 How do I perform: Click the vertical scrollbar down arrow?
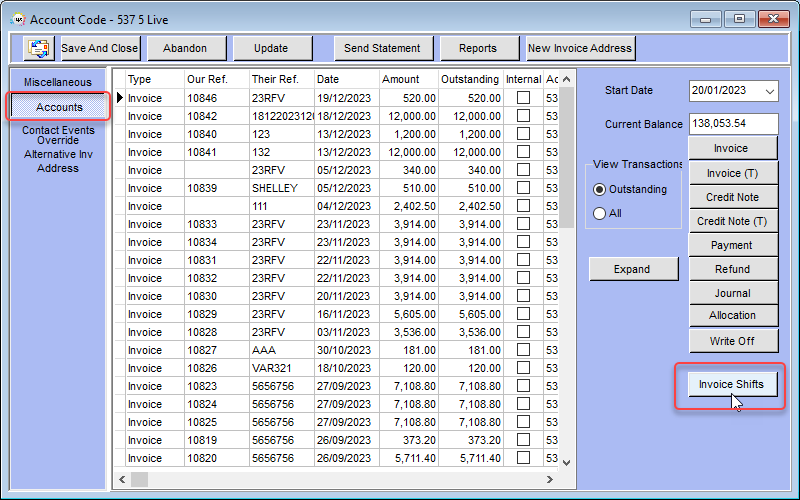click(566, 463)
